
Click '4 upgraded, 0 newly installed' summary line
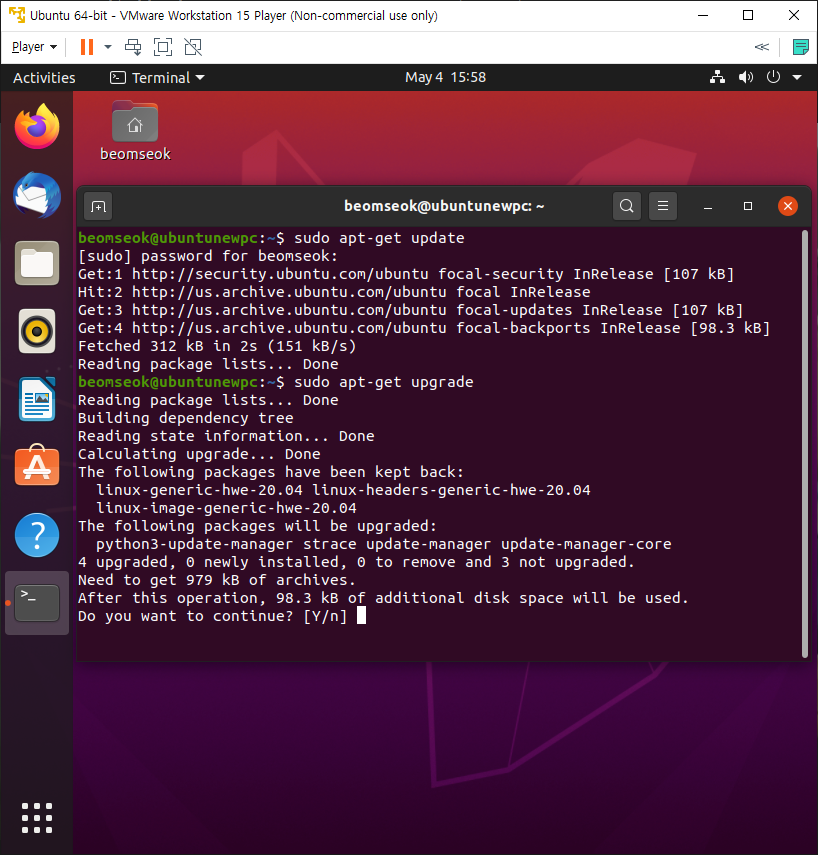(356, 562)
